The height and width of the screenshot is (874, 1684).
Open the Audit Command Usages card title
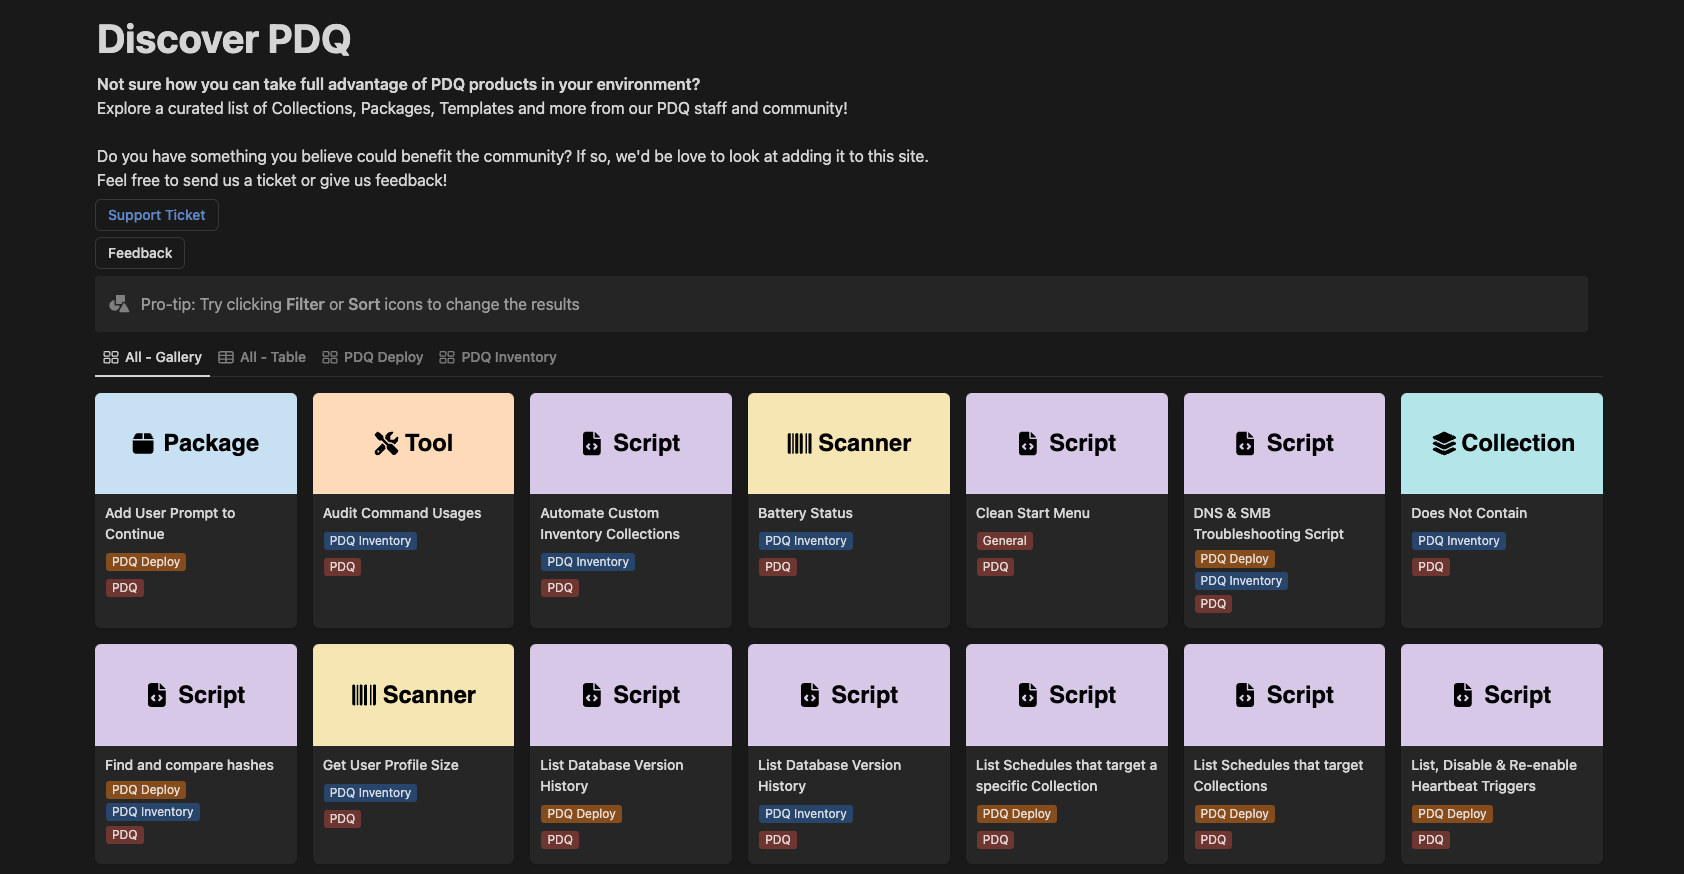click(x=402, y=513)
